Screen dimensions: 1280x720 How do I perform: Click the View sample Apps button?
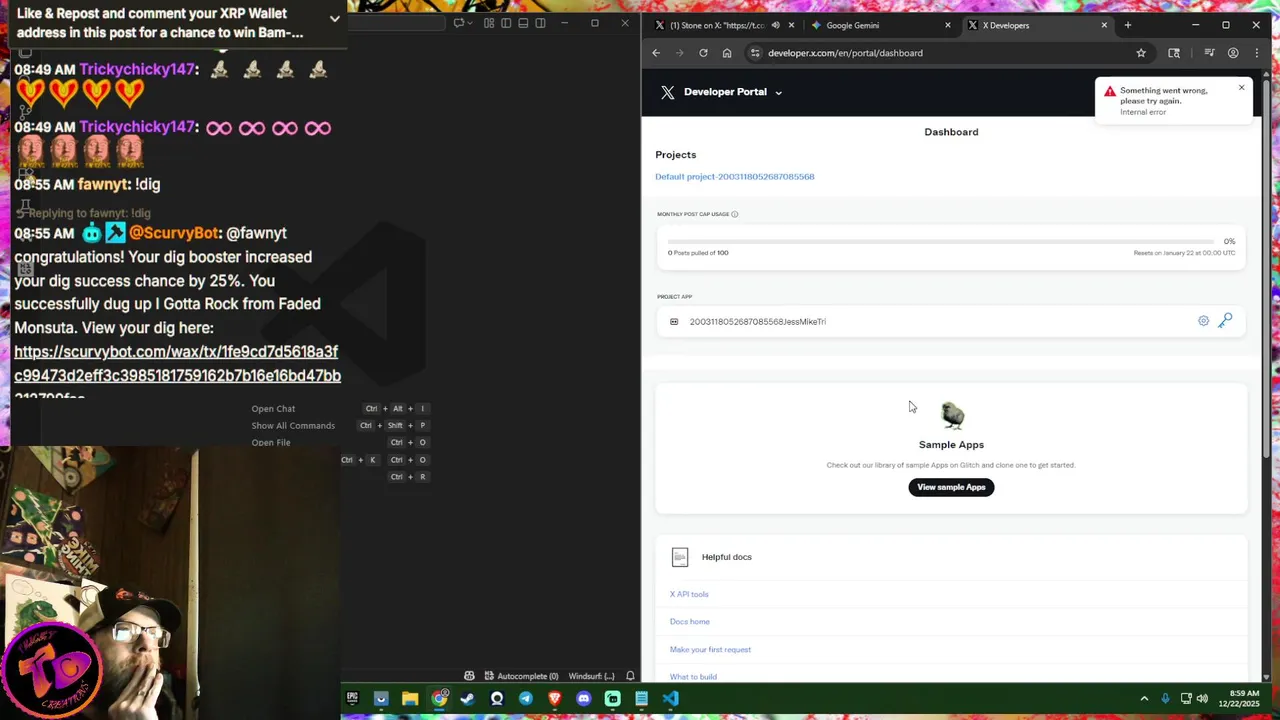[951, 487]
